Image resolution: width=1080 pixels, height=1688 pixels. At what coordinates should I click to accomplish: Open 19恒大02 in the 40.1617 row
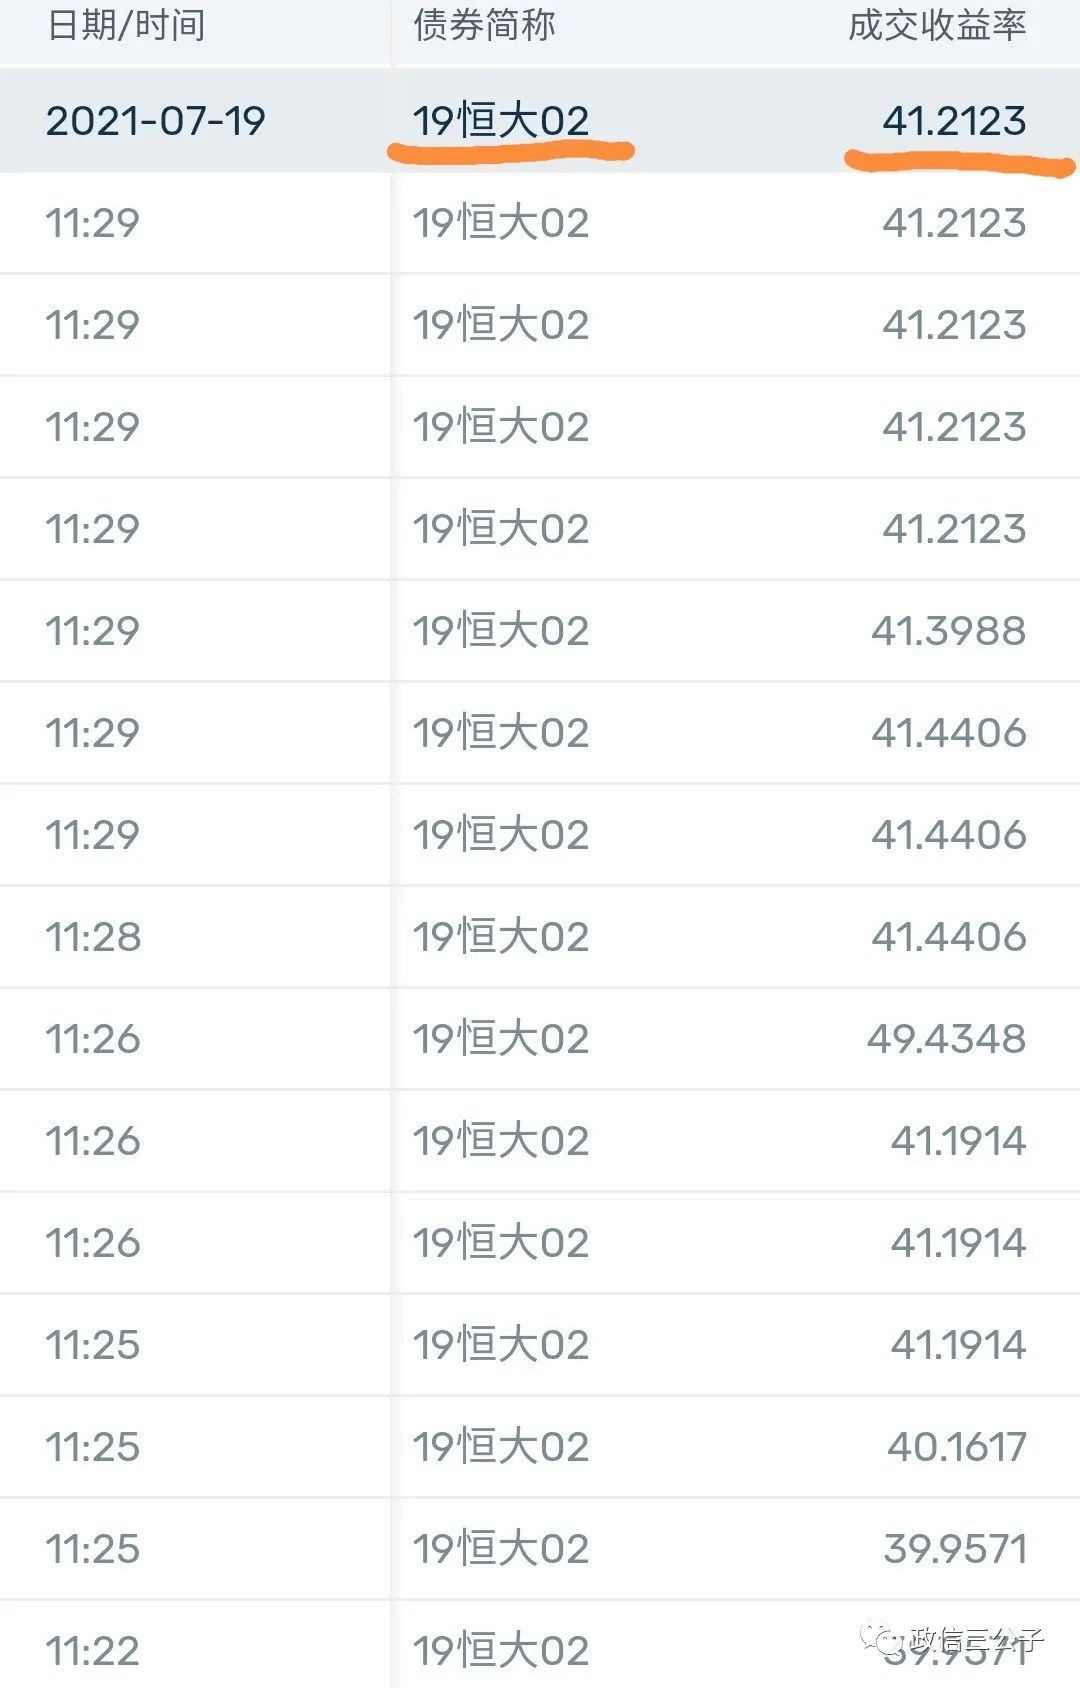(x=501, y=1447)
